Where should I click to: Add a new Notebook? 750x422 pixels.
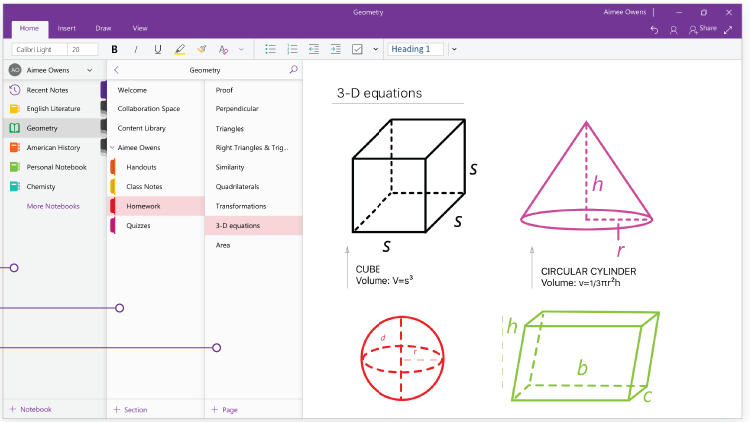(x=31, y=410)
